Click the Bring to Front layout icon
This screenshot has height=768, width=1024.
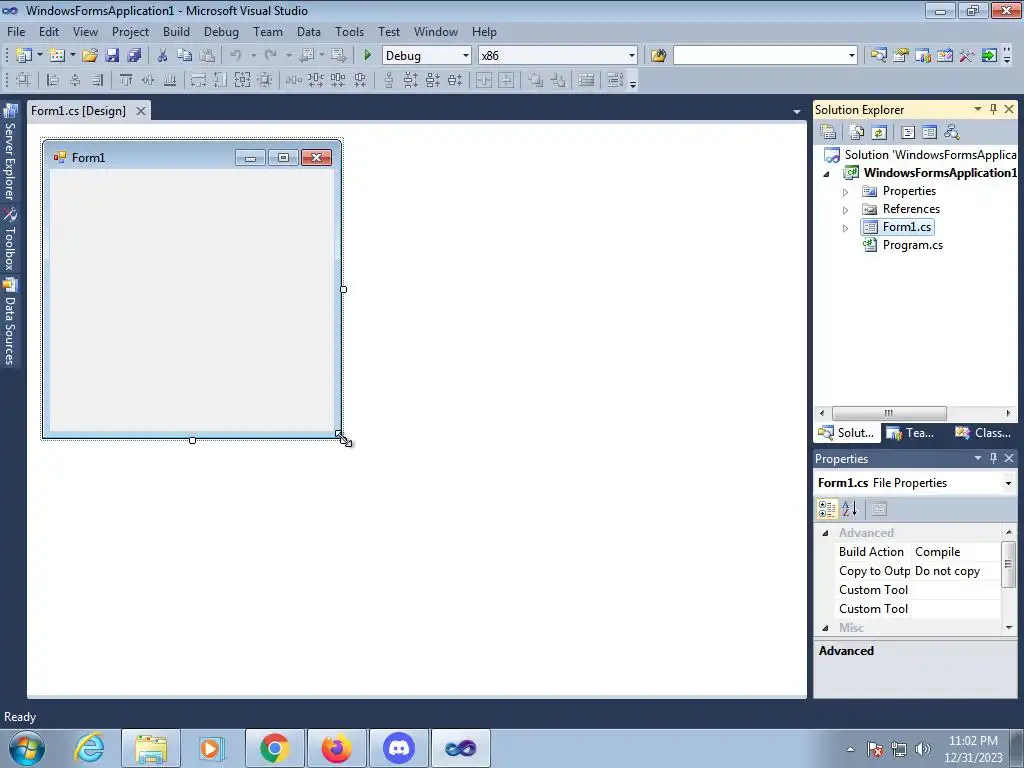(535, 80)
